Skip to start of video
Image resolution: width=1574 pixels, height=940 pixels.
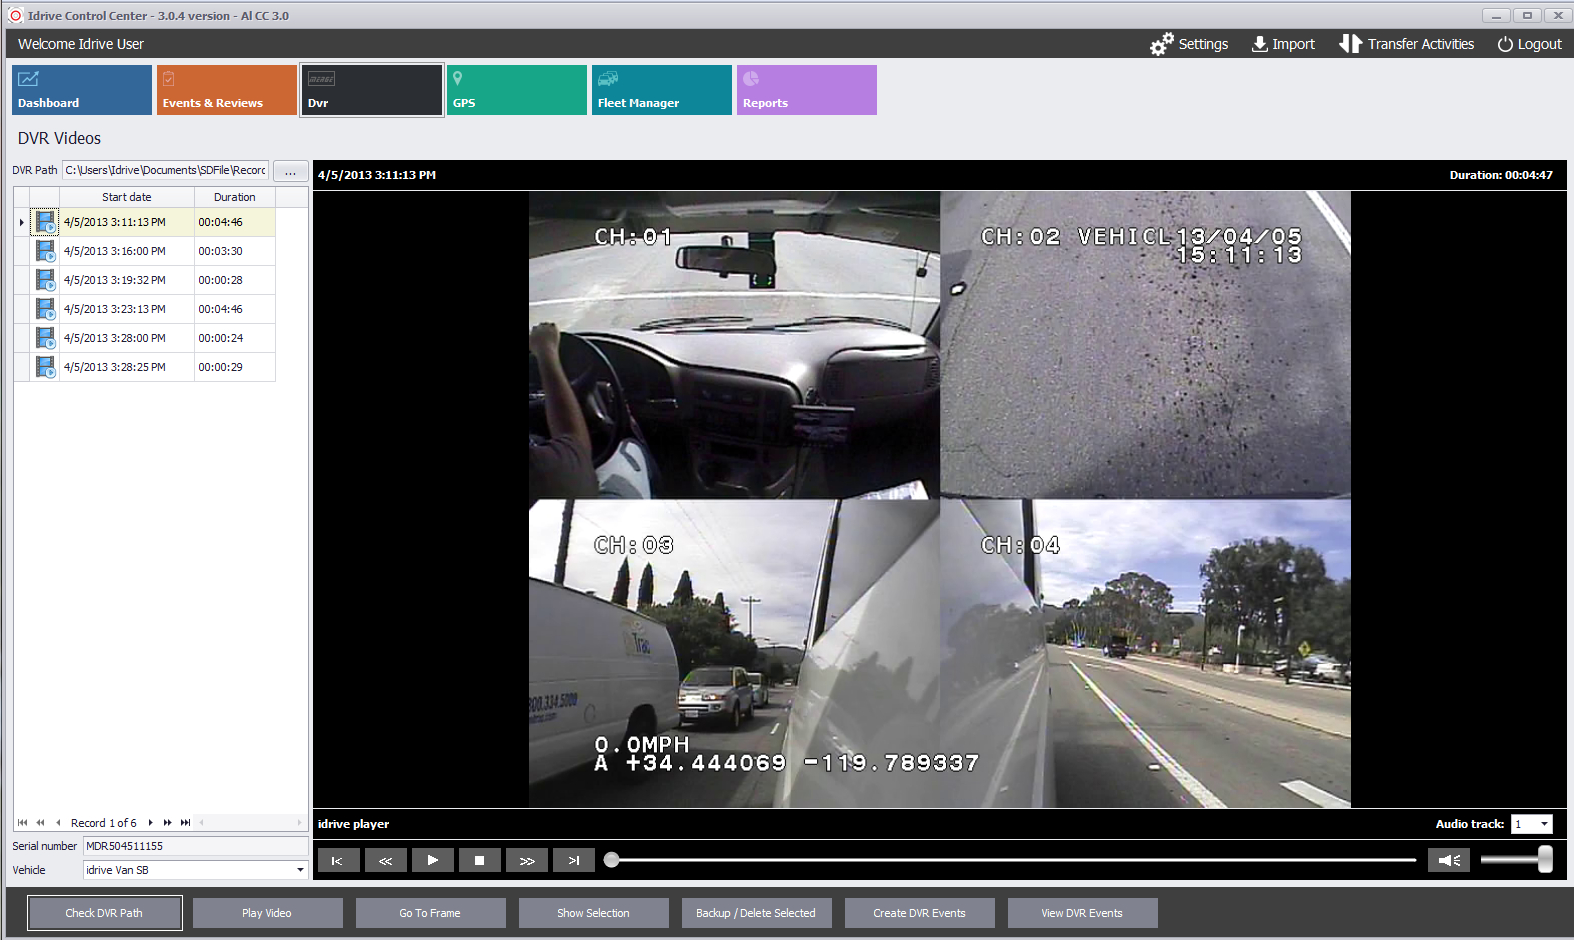click(x=337, y=860)
